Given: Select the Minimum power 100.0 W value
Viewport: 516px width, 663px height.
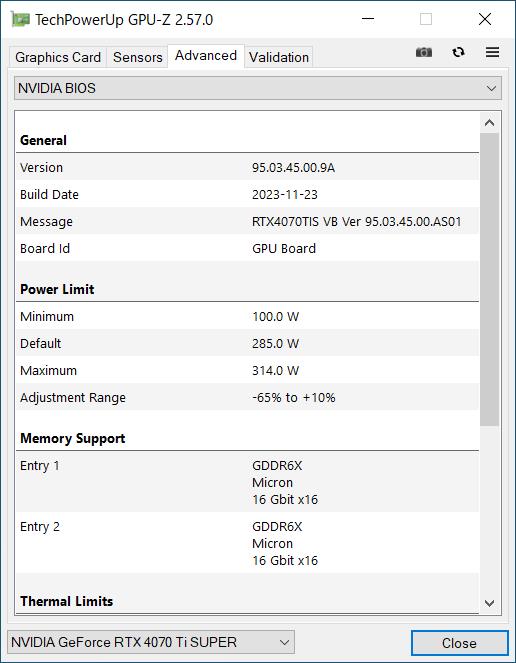Looking at the screenshot, I should (275, 317).
